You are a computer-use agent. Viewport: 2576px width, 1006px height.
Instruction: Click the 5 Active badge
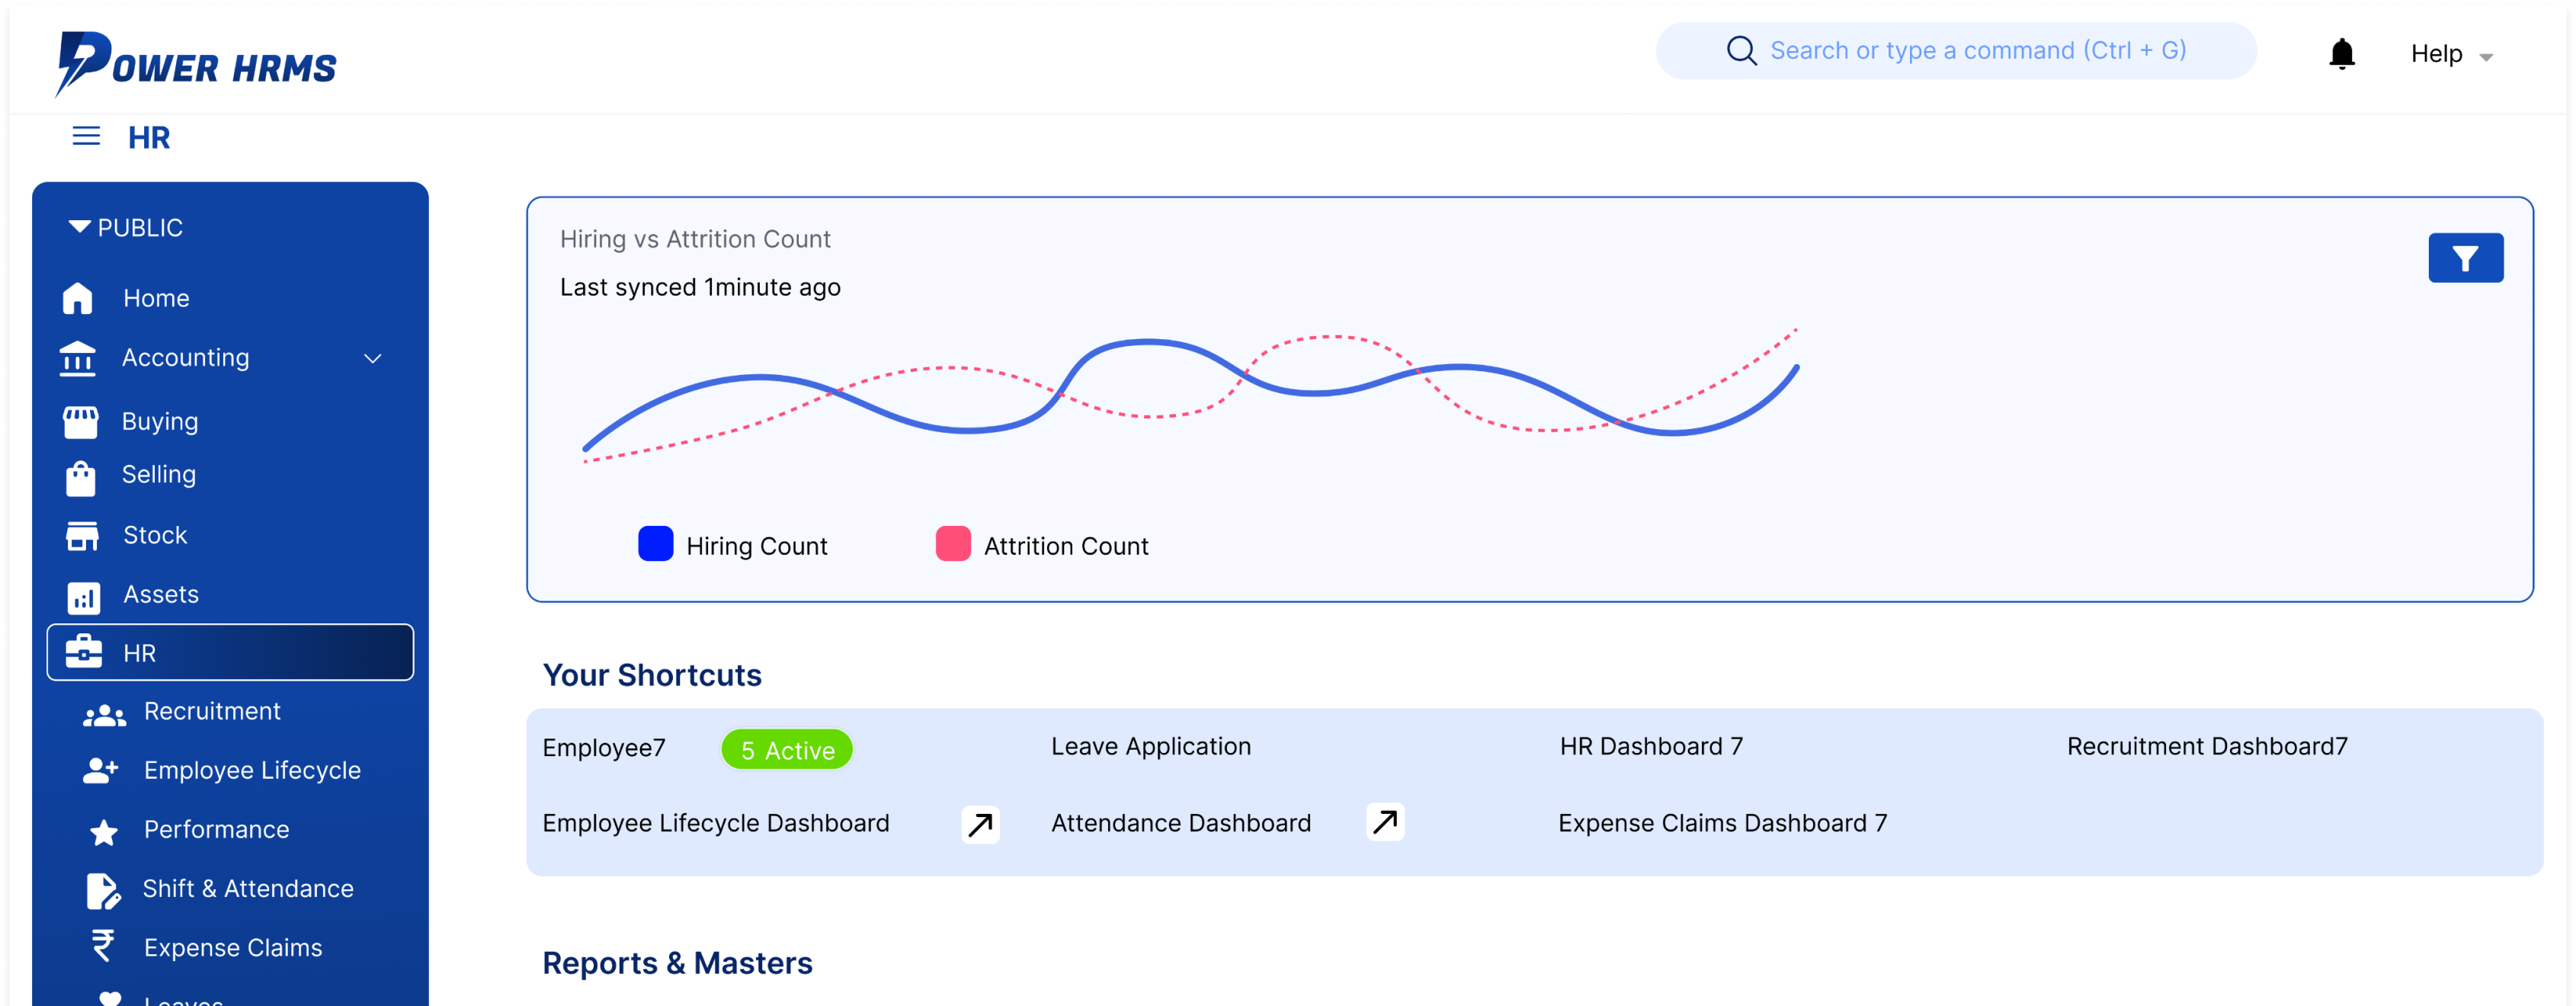786,749
